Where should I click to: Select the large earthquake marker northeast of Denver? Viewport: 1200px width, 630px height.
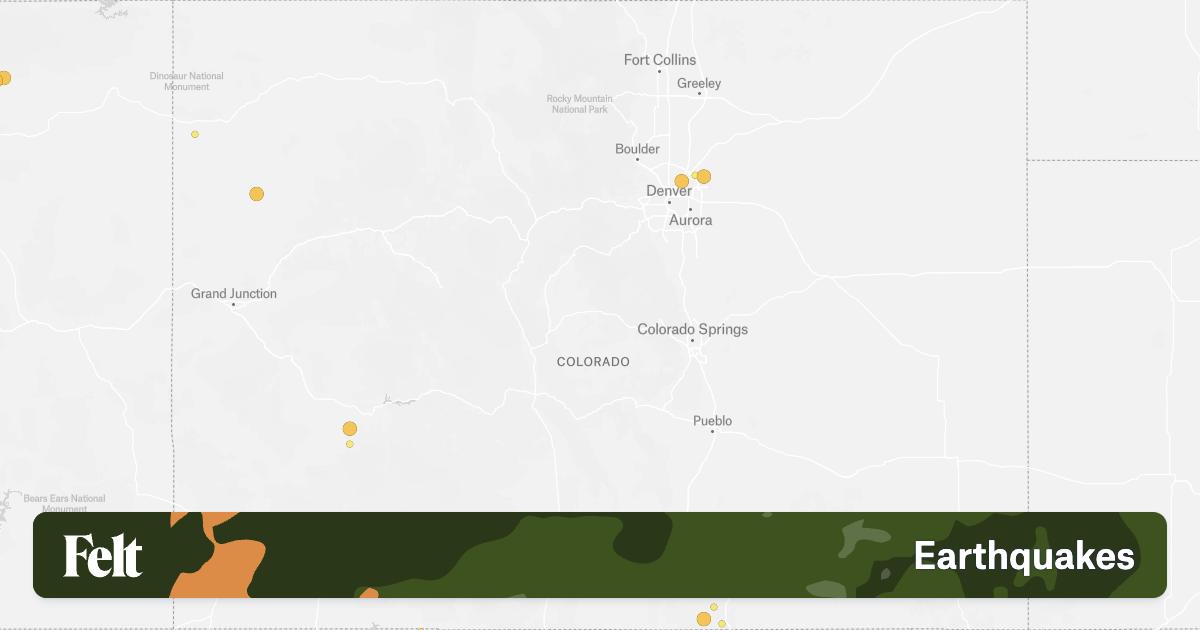coord(704,176)
